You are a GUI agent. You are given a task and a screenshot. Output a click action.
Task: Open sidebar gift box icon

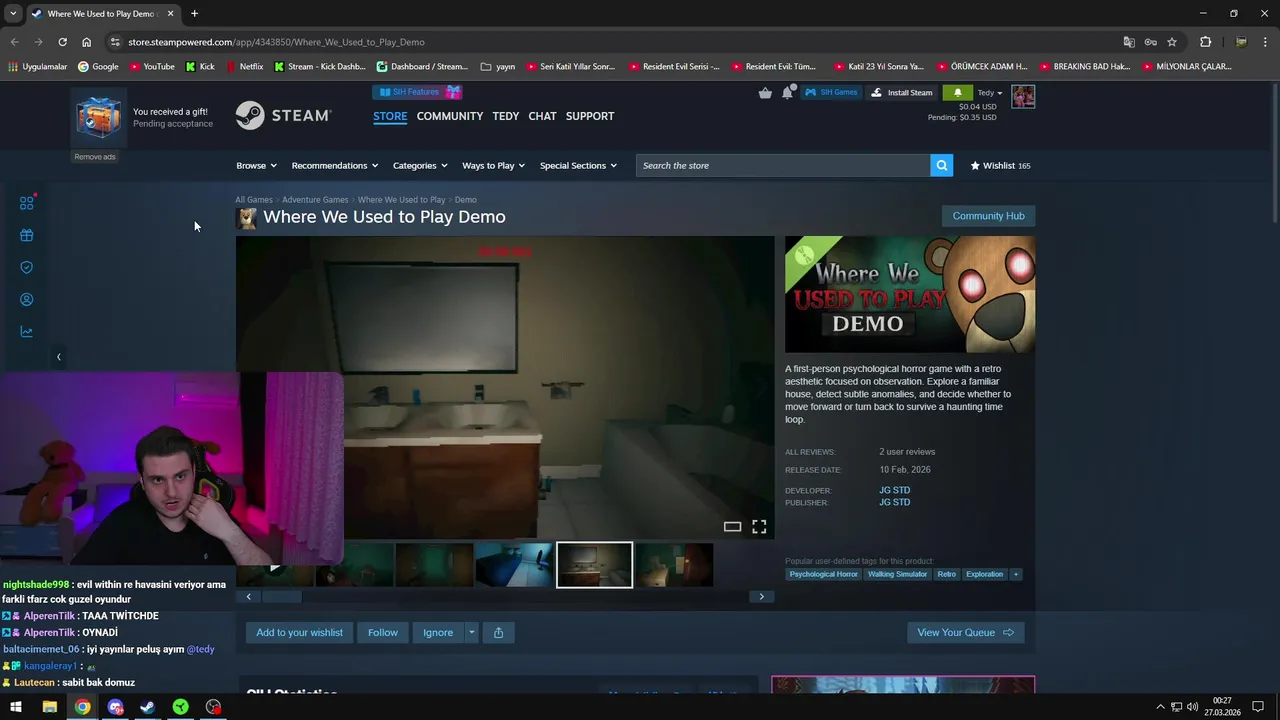point(27,235)
